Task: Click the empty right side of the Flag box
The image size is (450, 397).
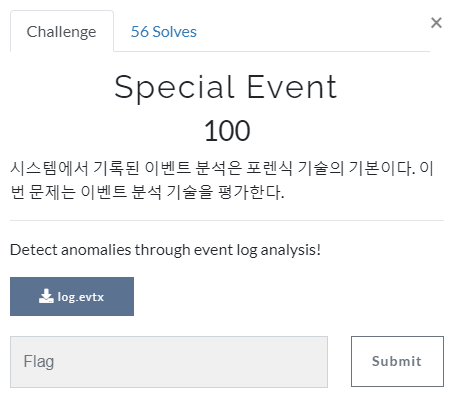Action: coord(250,362)
